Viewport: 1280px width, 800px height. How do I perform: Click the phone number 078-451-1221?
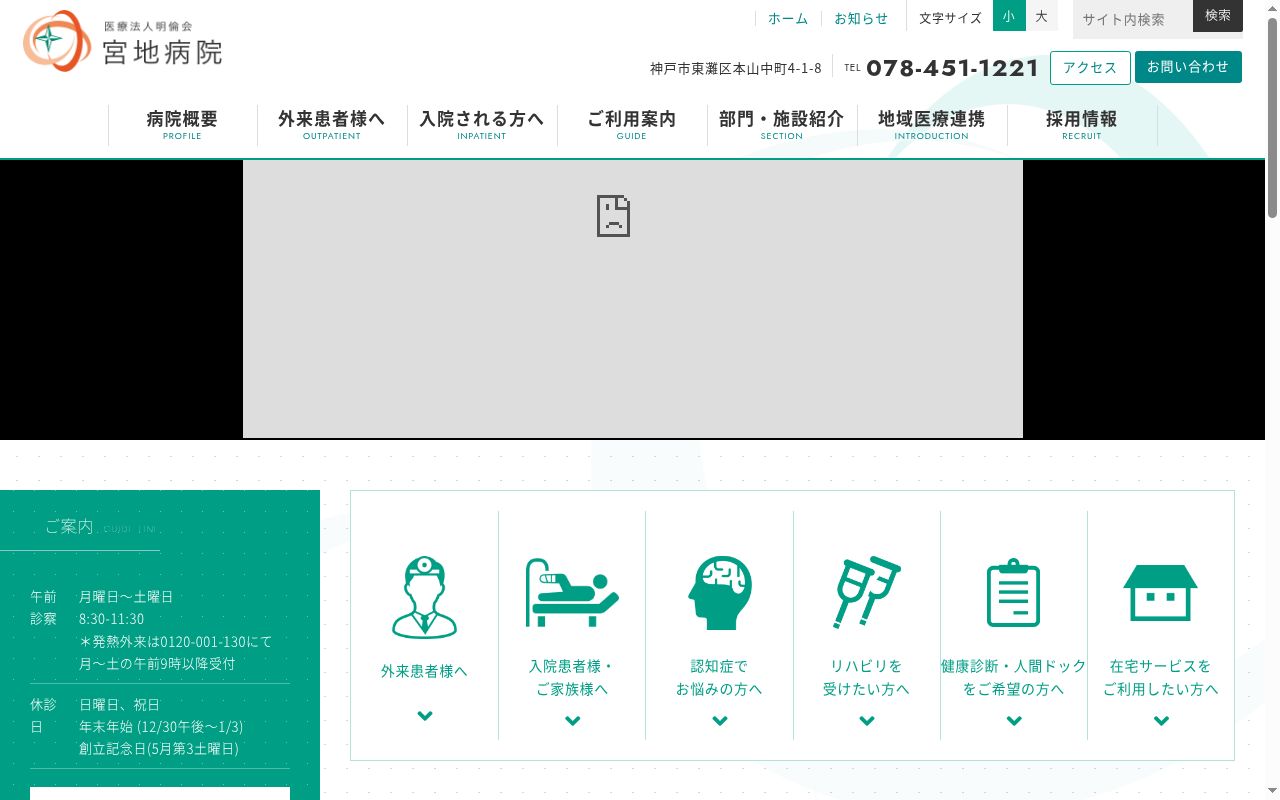(x=953, y=68)
